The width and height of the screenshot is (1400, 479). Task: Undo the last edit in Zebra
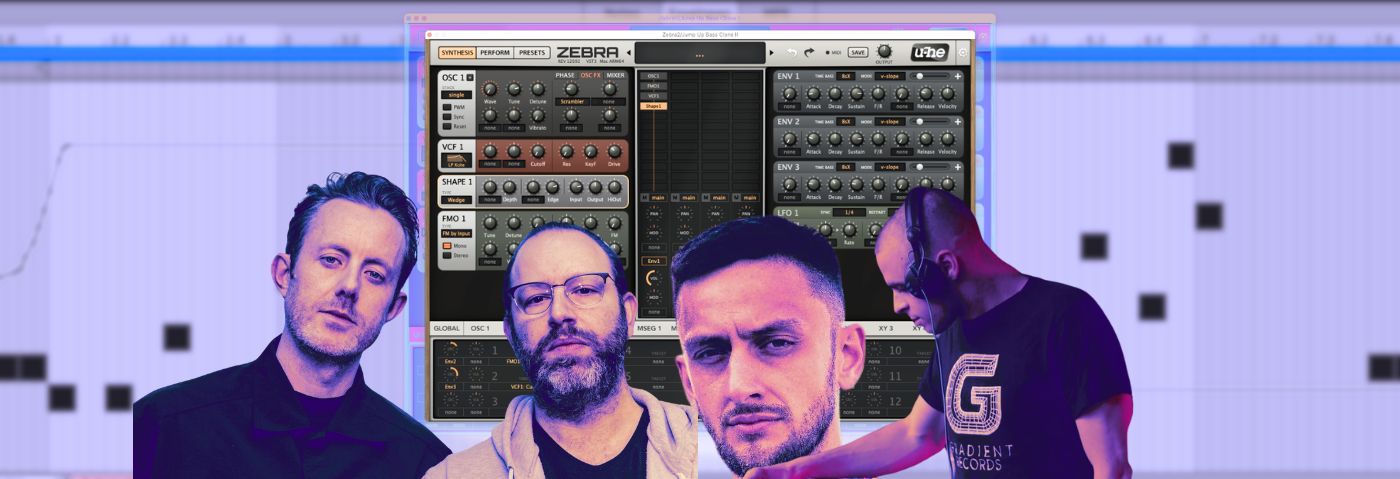[x=792, y=52]
